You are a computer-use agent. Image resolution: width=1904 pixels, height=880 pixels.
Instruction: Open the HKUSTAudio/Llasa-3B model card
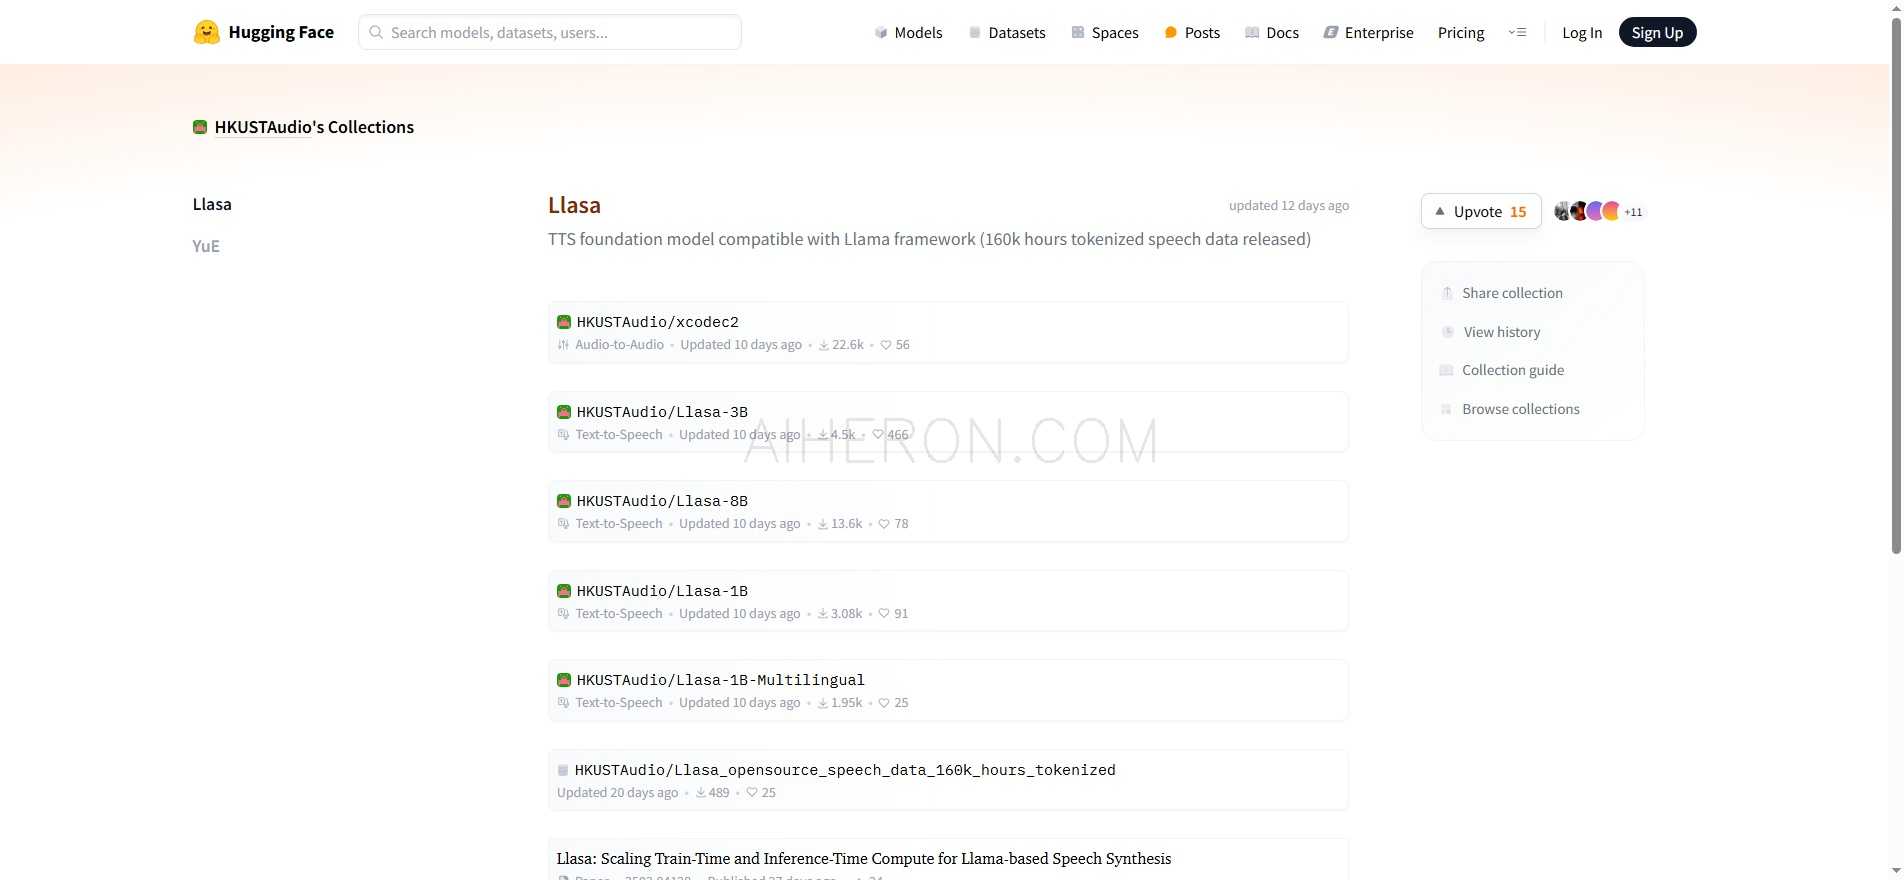tap(948, 422)
